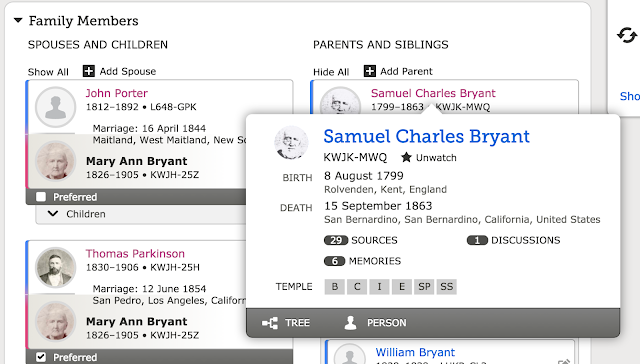Viewport: 640px width, 364px height.
Task: Click Thomas Parkinson's portrait photo
Action: point(55,268)
